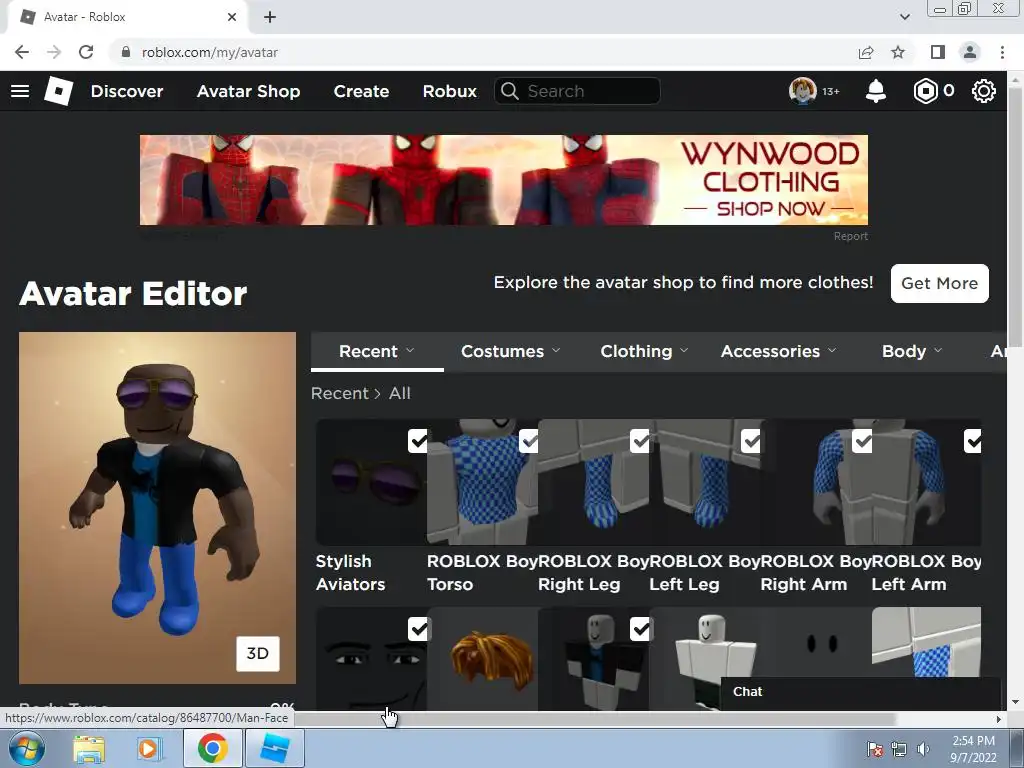Image resolution: width=1024 pixels, height=768 pixels.
Task: Toggle the browser side panel icon
Action: 938,52
